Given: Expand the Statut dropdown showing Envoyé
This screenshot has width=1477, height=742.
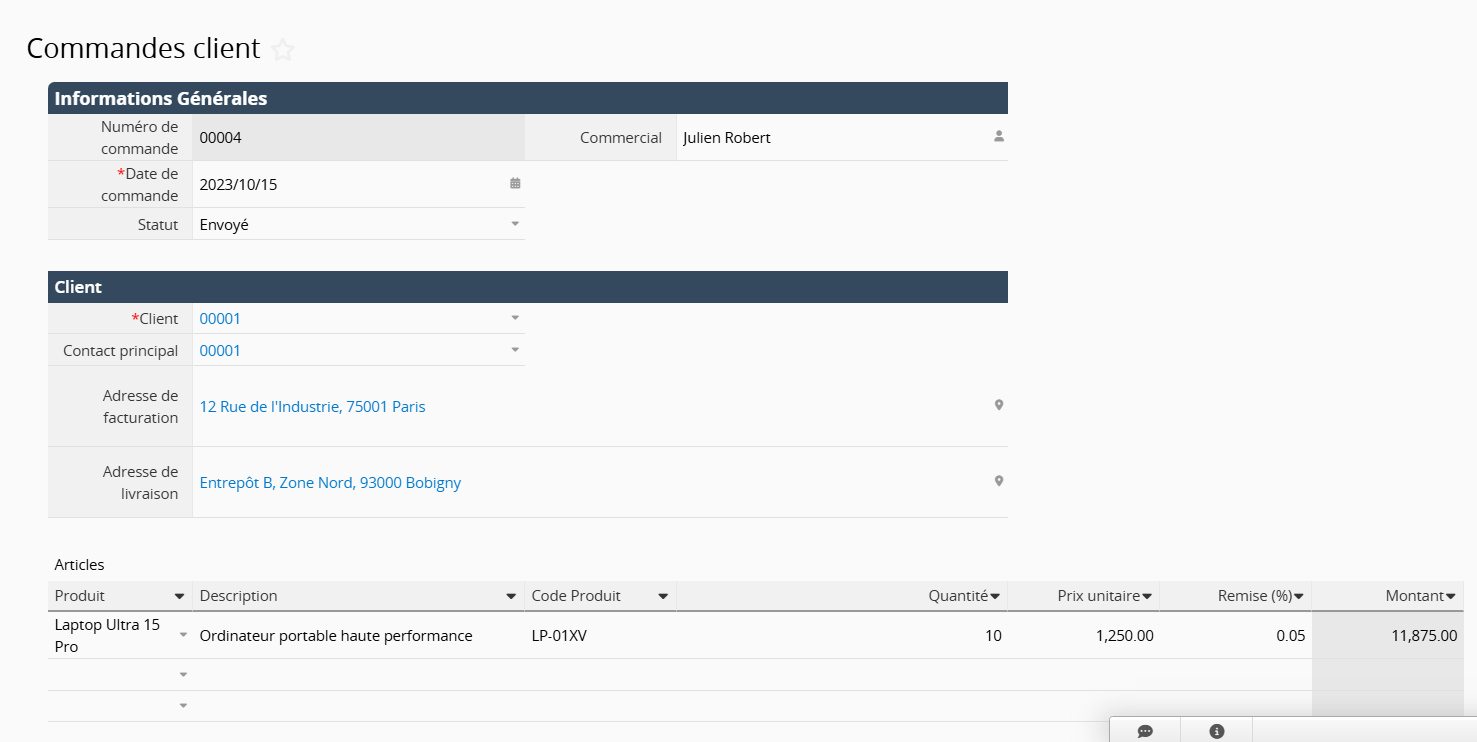Looking at the screenshot, I should 515,224.
